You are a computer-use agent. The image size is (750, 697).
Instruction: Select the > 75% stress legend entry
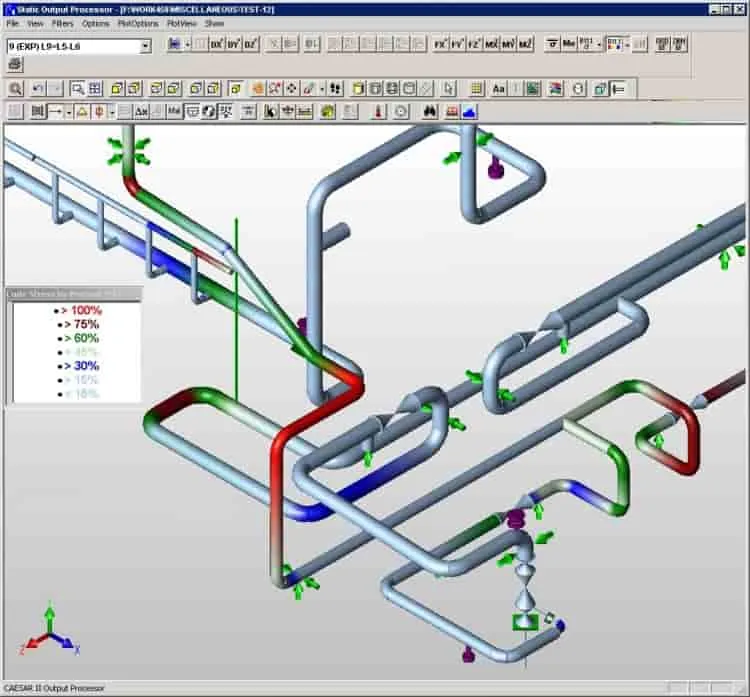point(78,324)
